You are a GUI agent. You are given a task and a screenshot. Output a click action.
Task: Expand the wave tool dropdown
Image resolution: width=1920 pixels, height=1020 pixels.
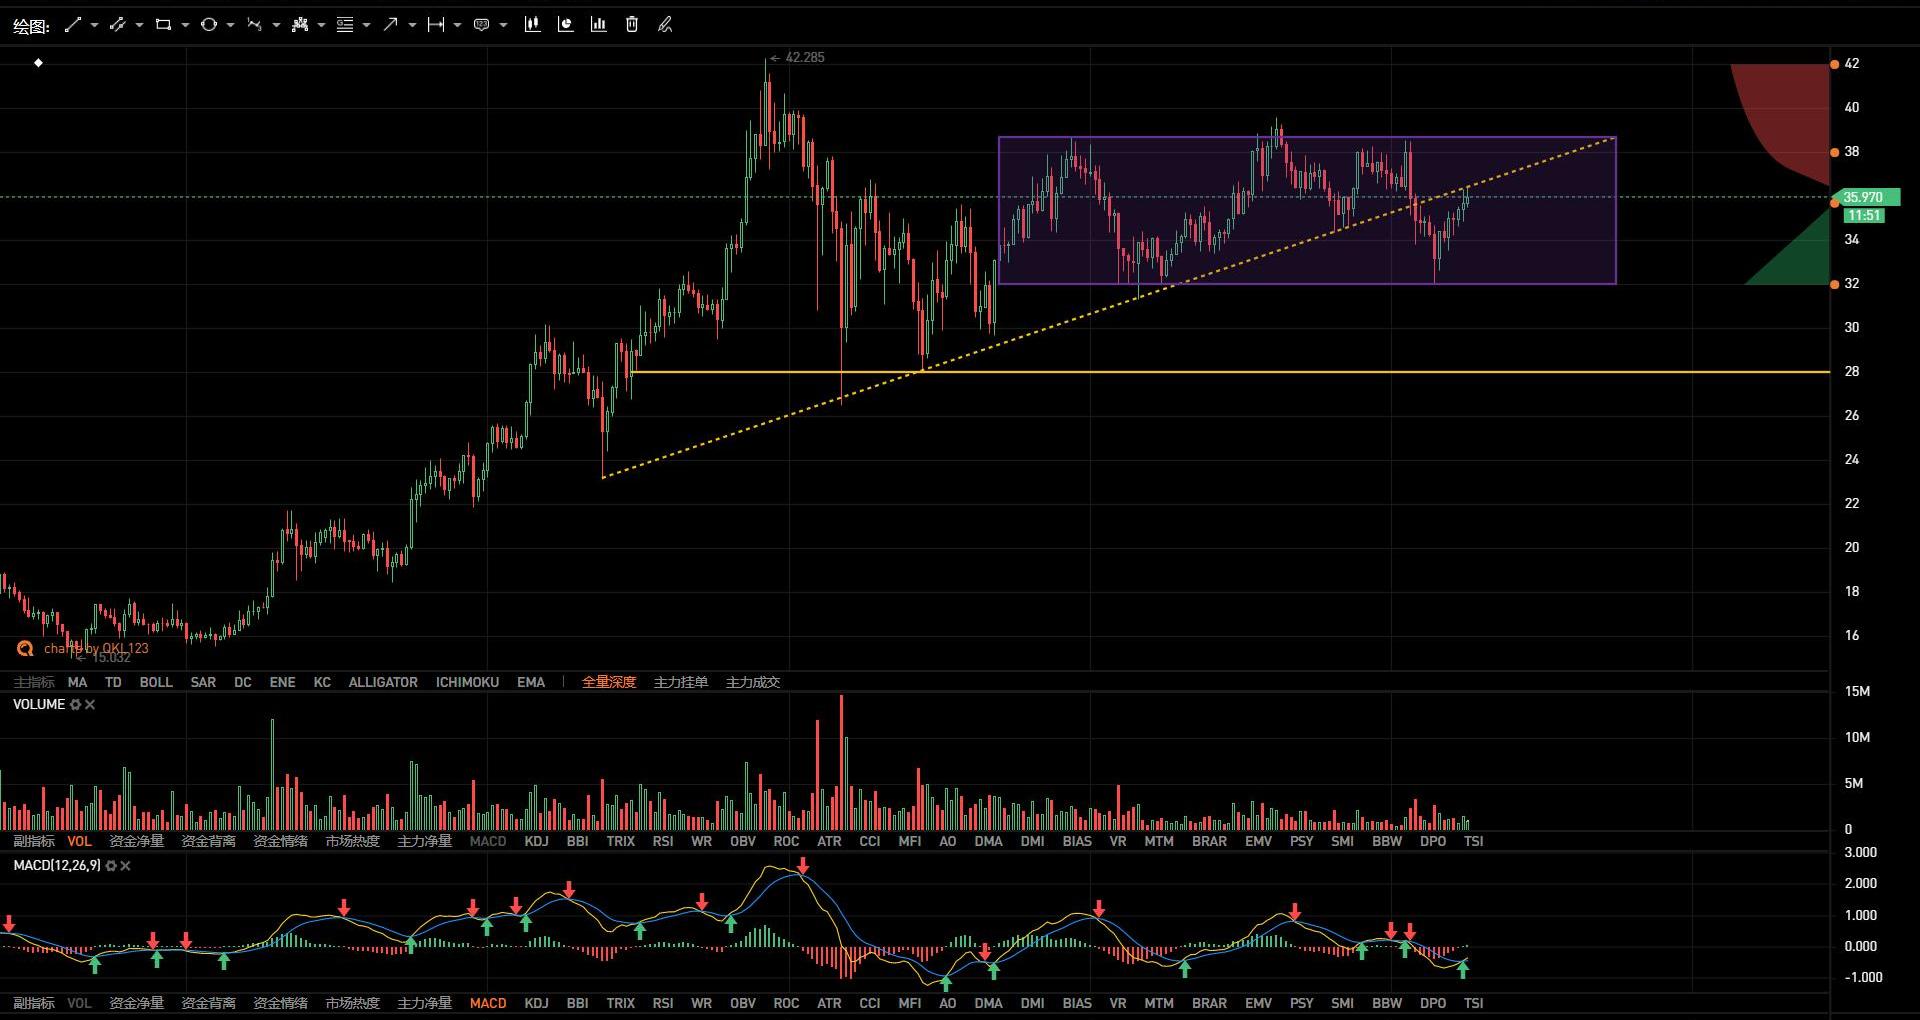coord(276,25)
